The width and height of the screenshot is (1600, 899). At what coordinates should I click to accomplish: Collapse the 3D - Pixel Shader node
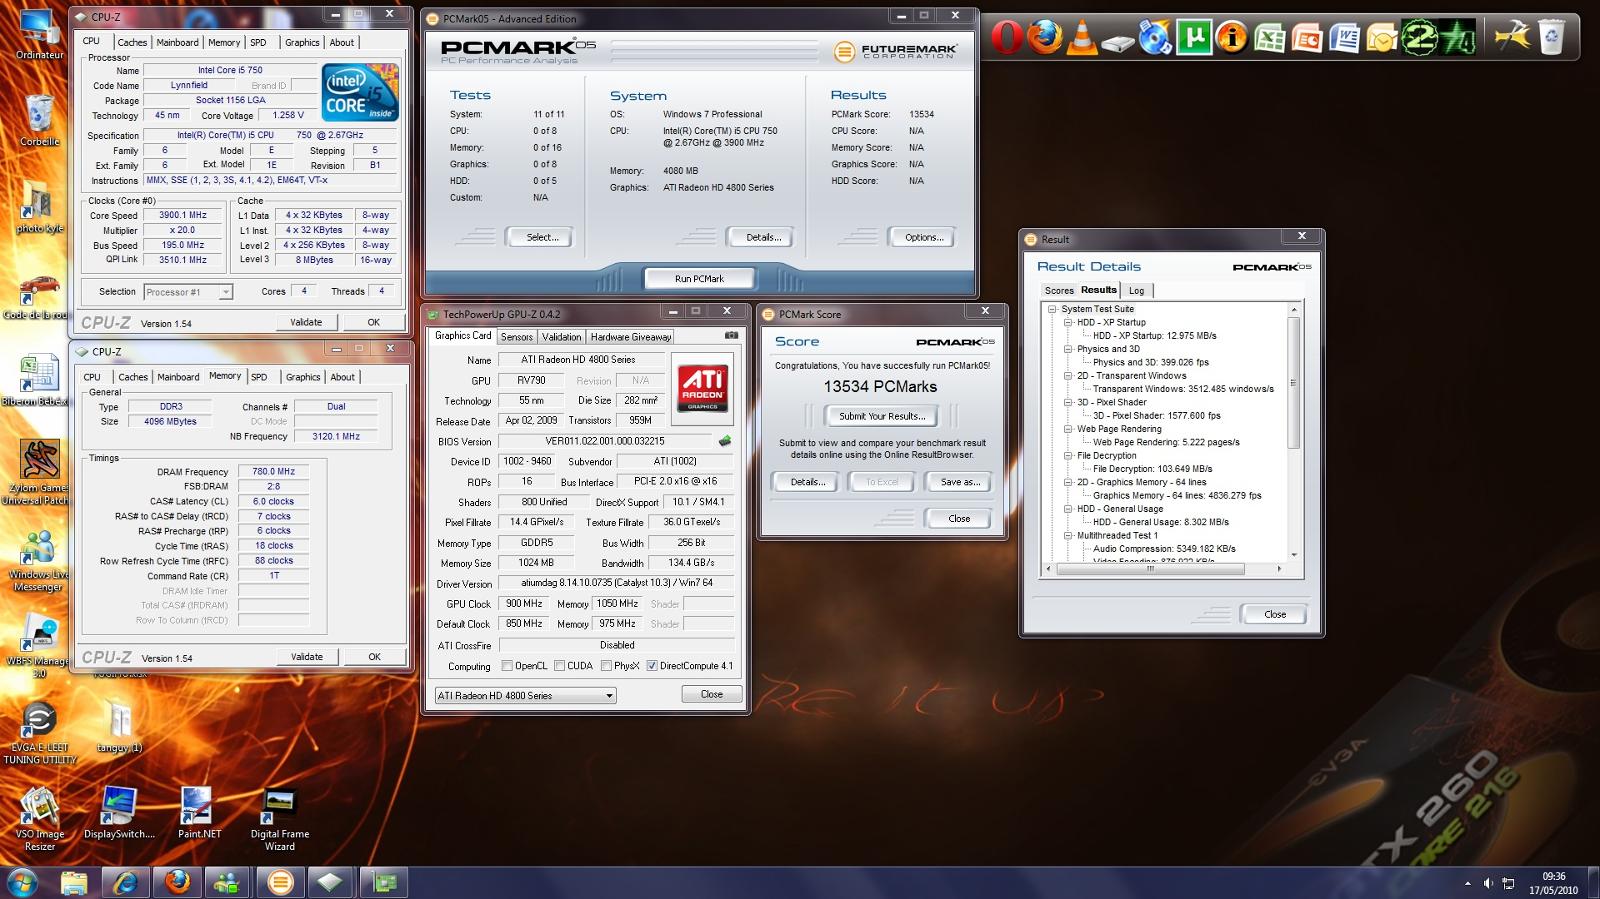point(1068,402)
